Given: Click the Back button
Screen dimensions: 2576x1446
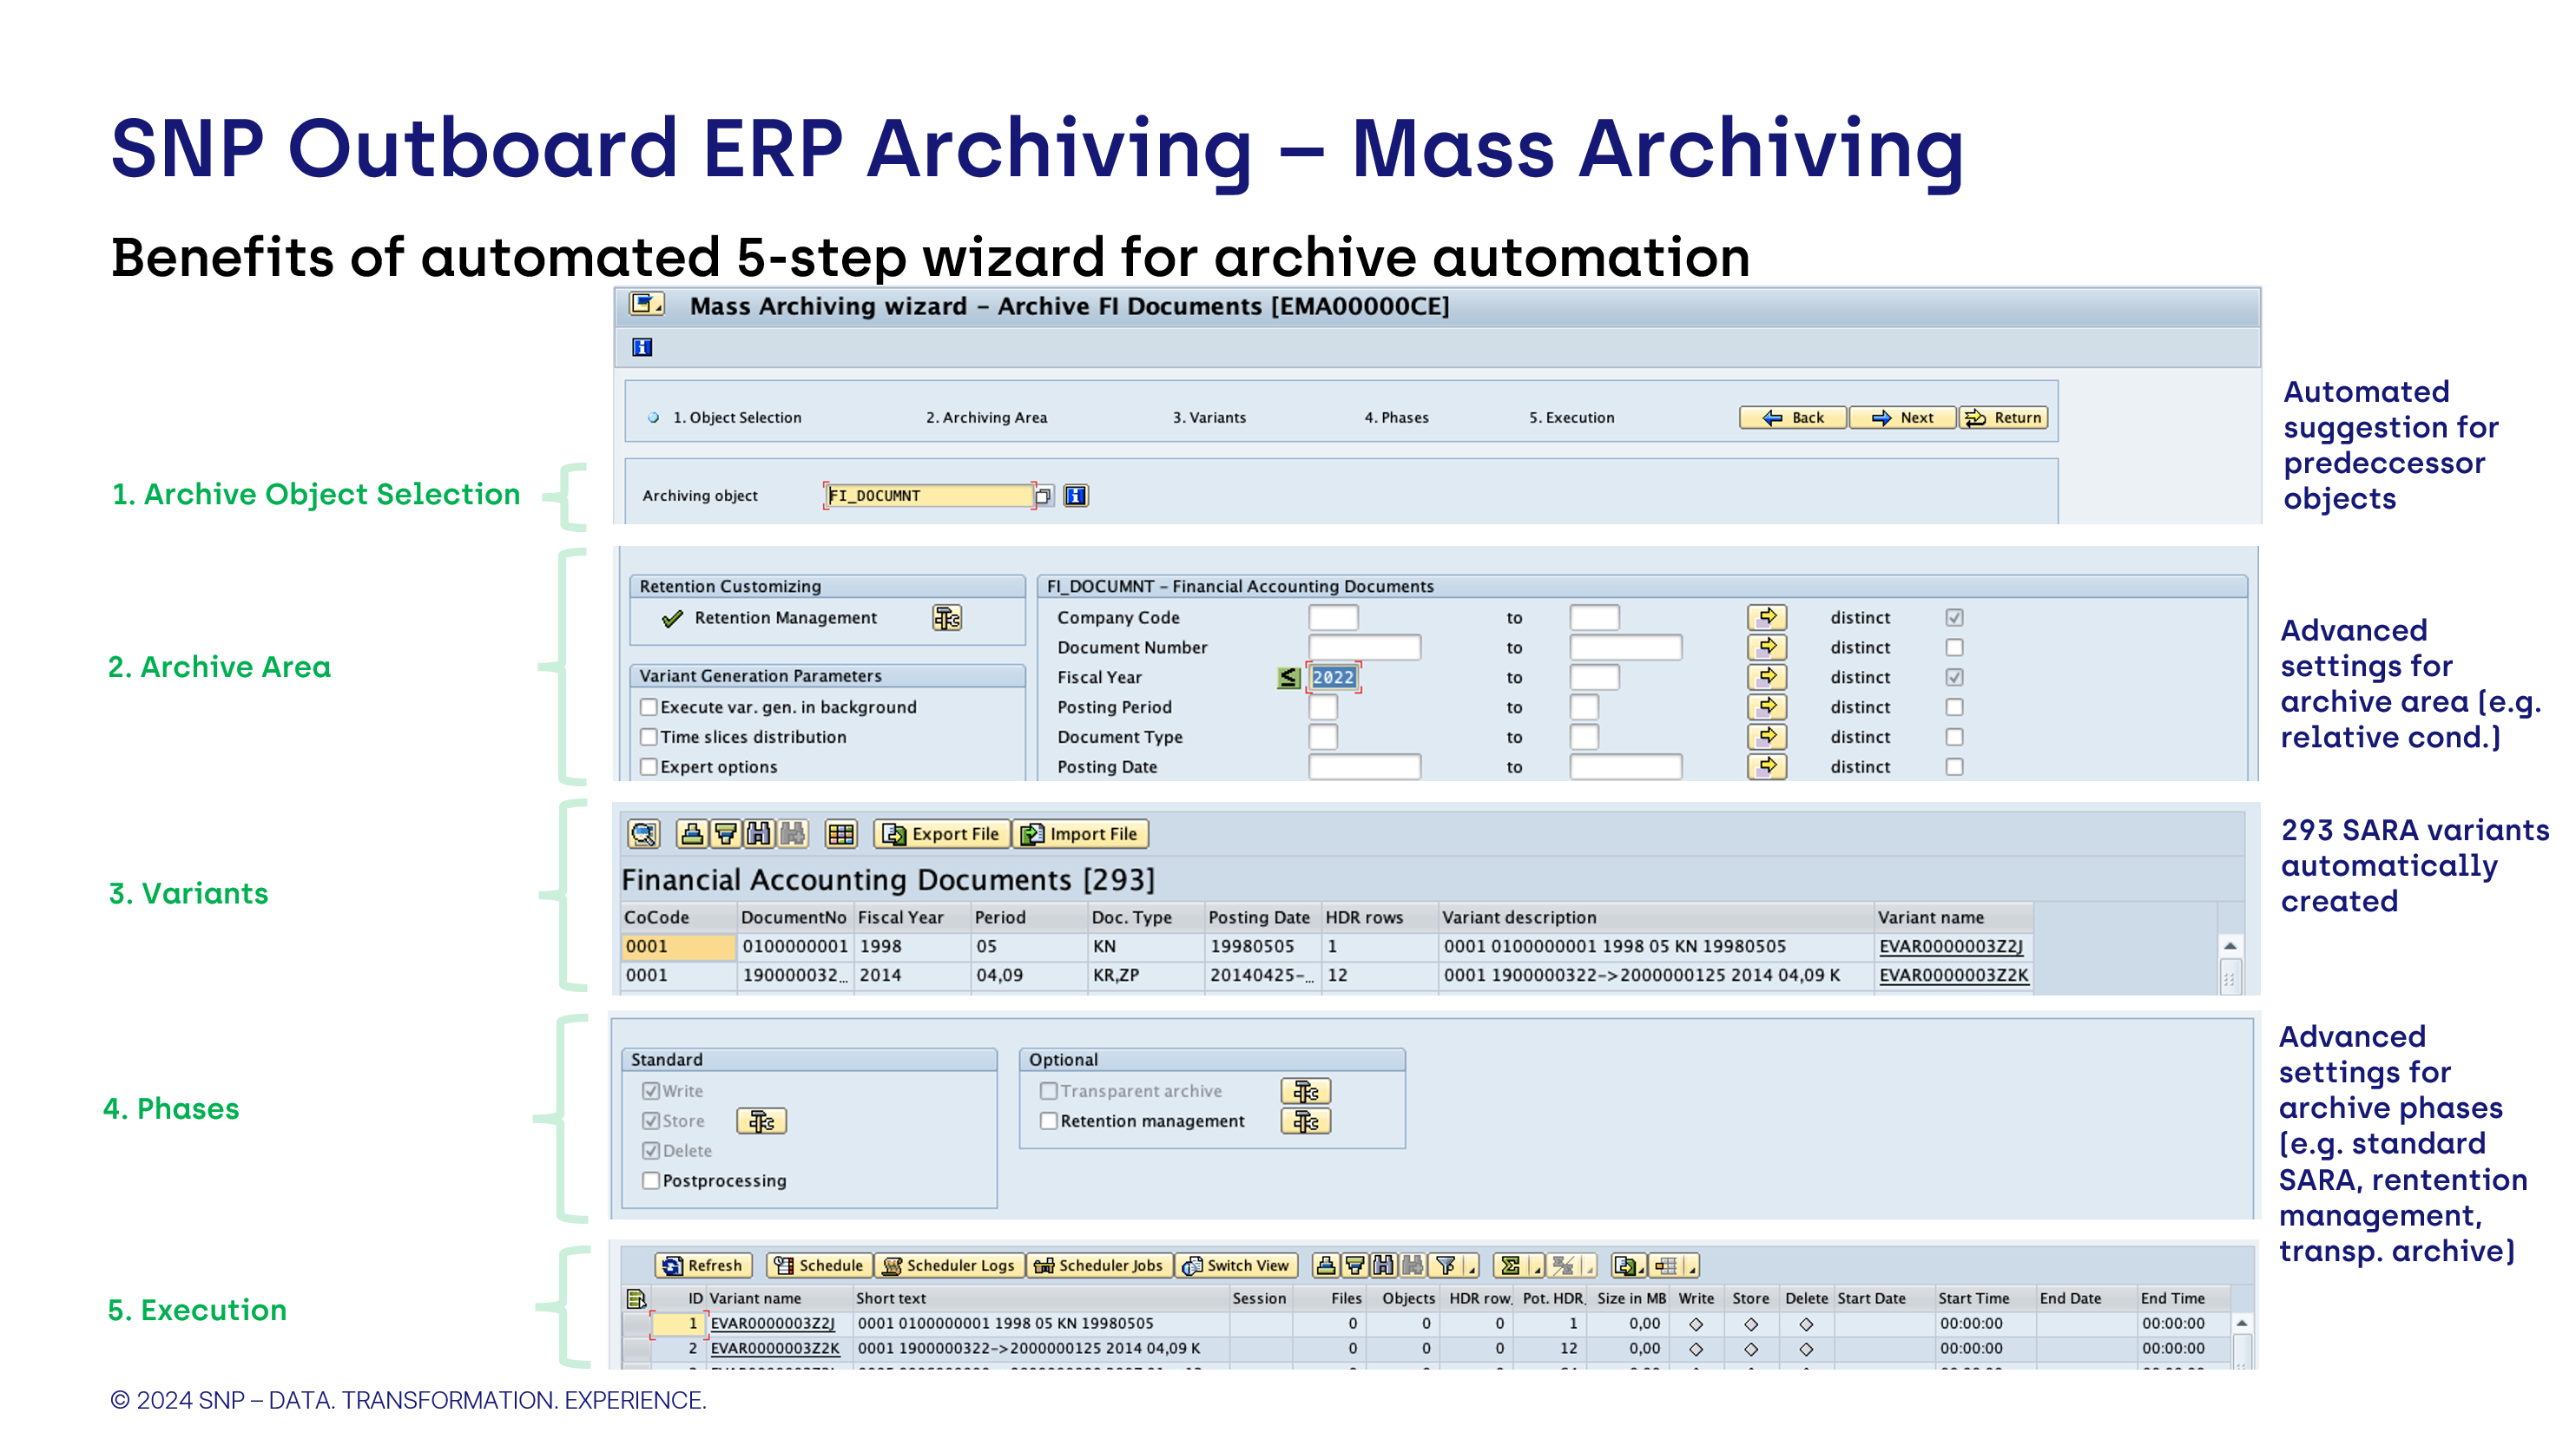Looking at the screenshot, I should [x=1793, y=418].
